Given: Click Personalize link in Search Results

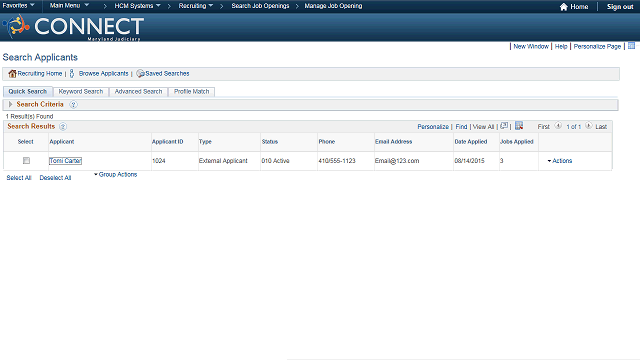Looking at the screenshot, I should [433, 127].
